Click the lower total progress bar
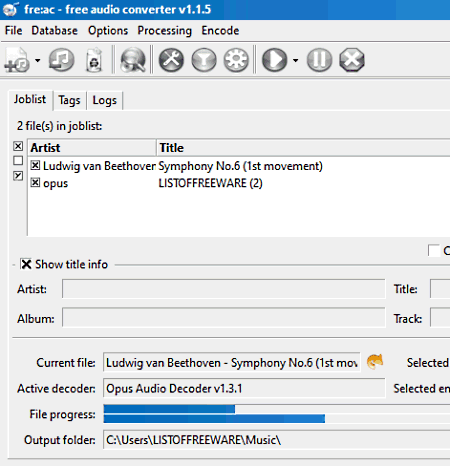The image size is (450, 466). (277, 418)
